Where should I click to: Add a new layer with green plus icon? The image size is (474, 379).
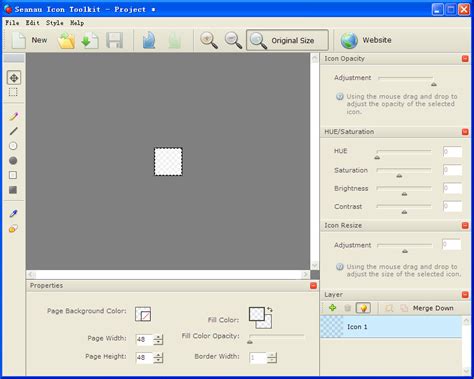[332, 308]
